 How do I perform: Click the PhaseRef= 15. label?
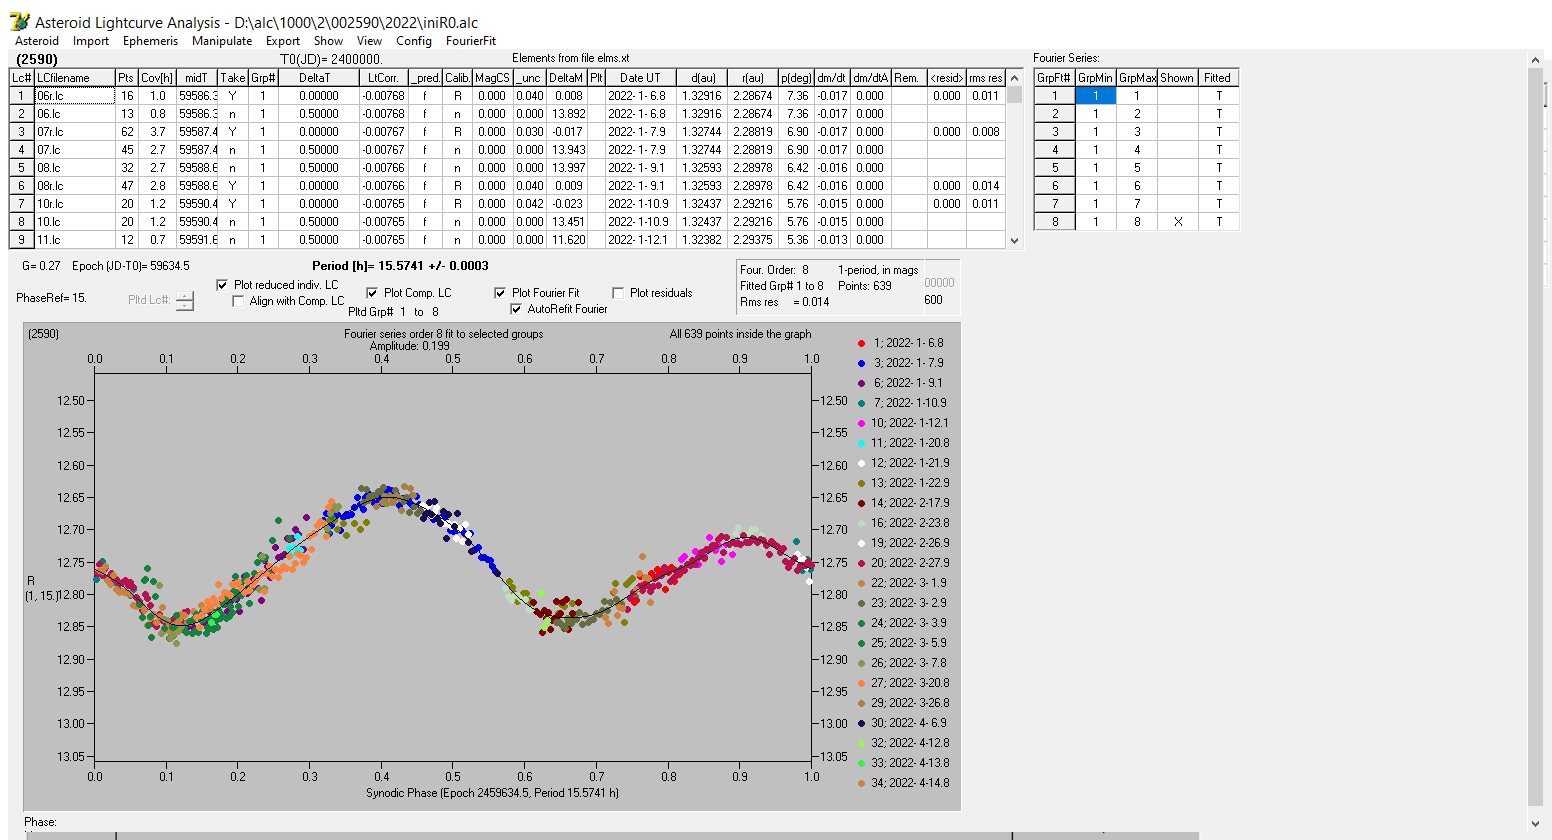pos(52,298)
